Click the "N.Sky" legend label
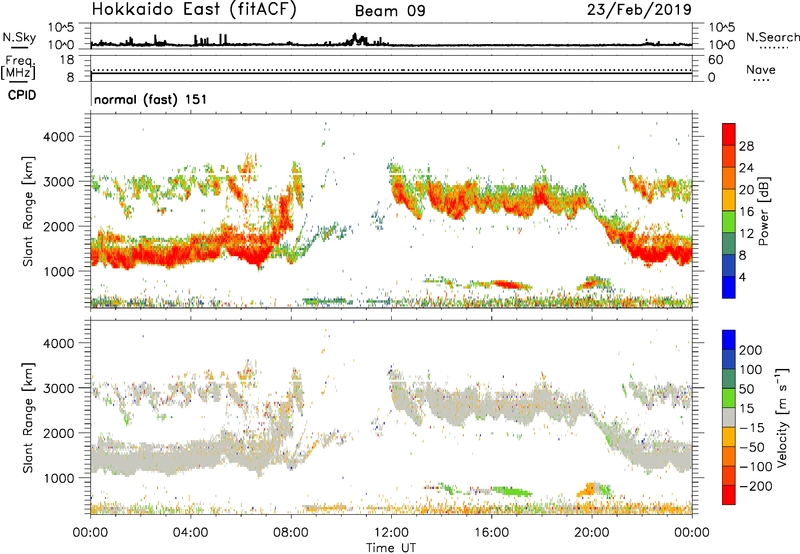This screenshot has width=800, height=554. click(19, 37)
